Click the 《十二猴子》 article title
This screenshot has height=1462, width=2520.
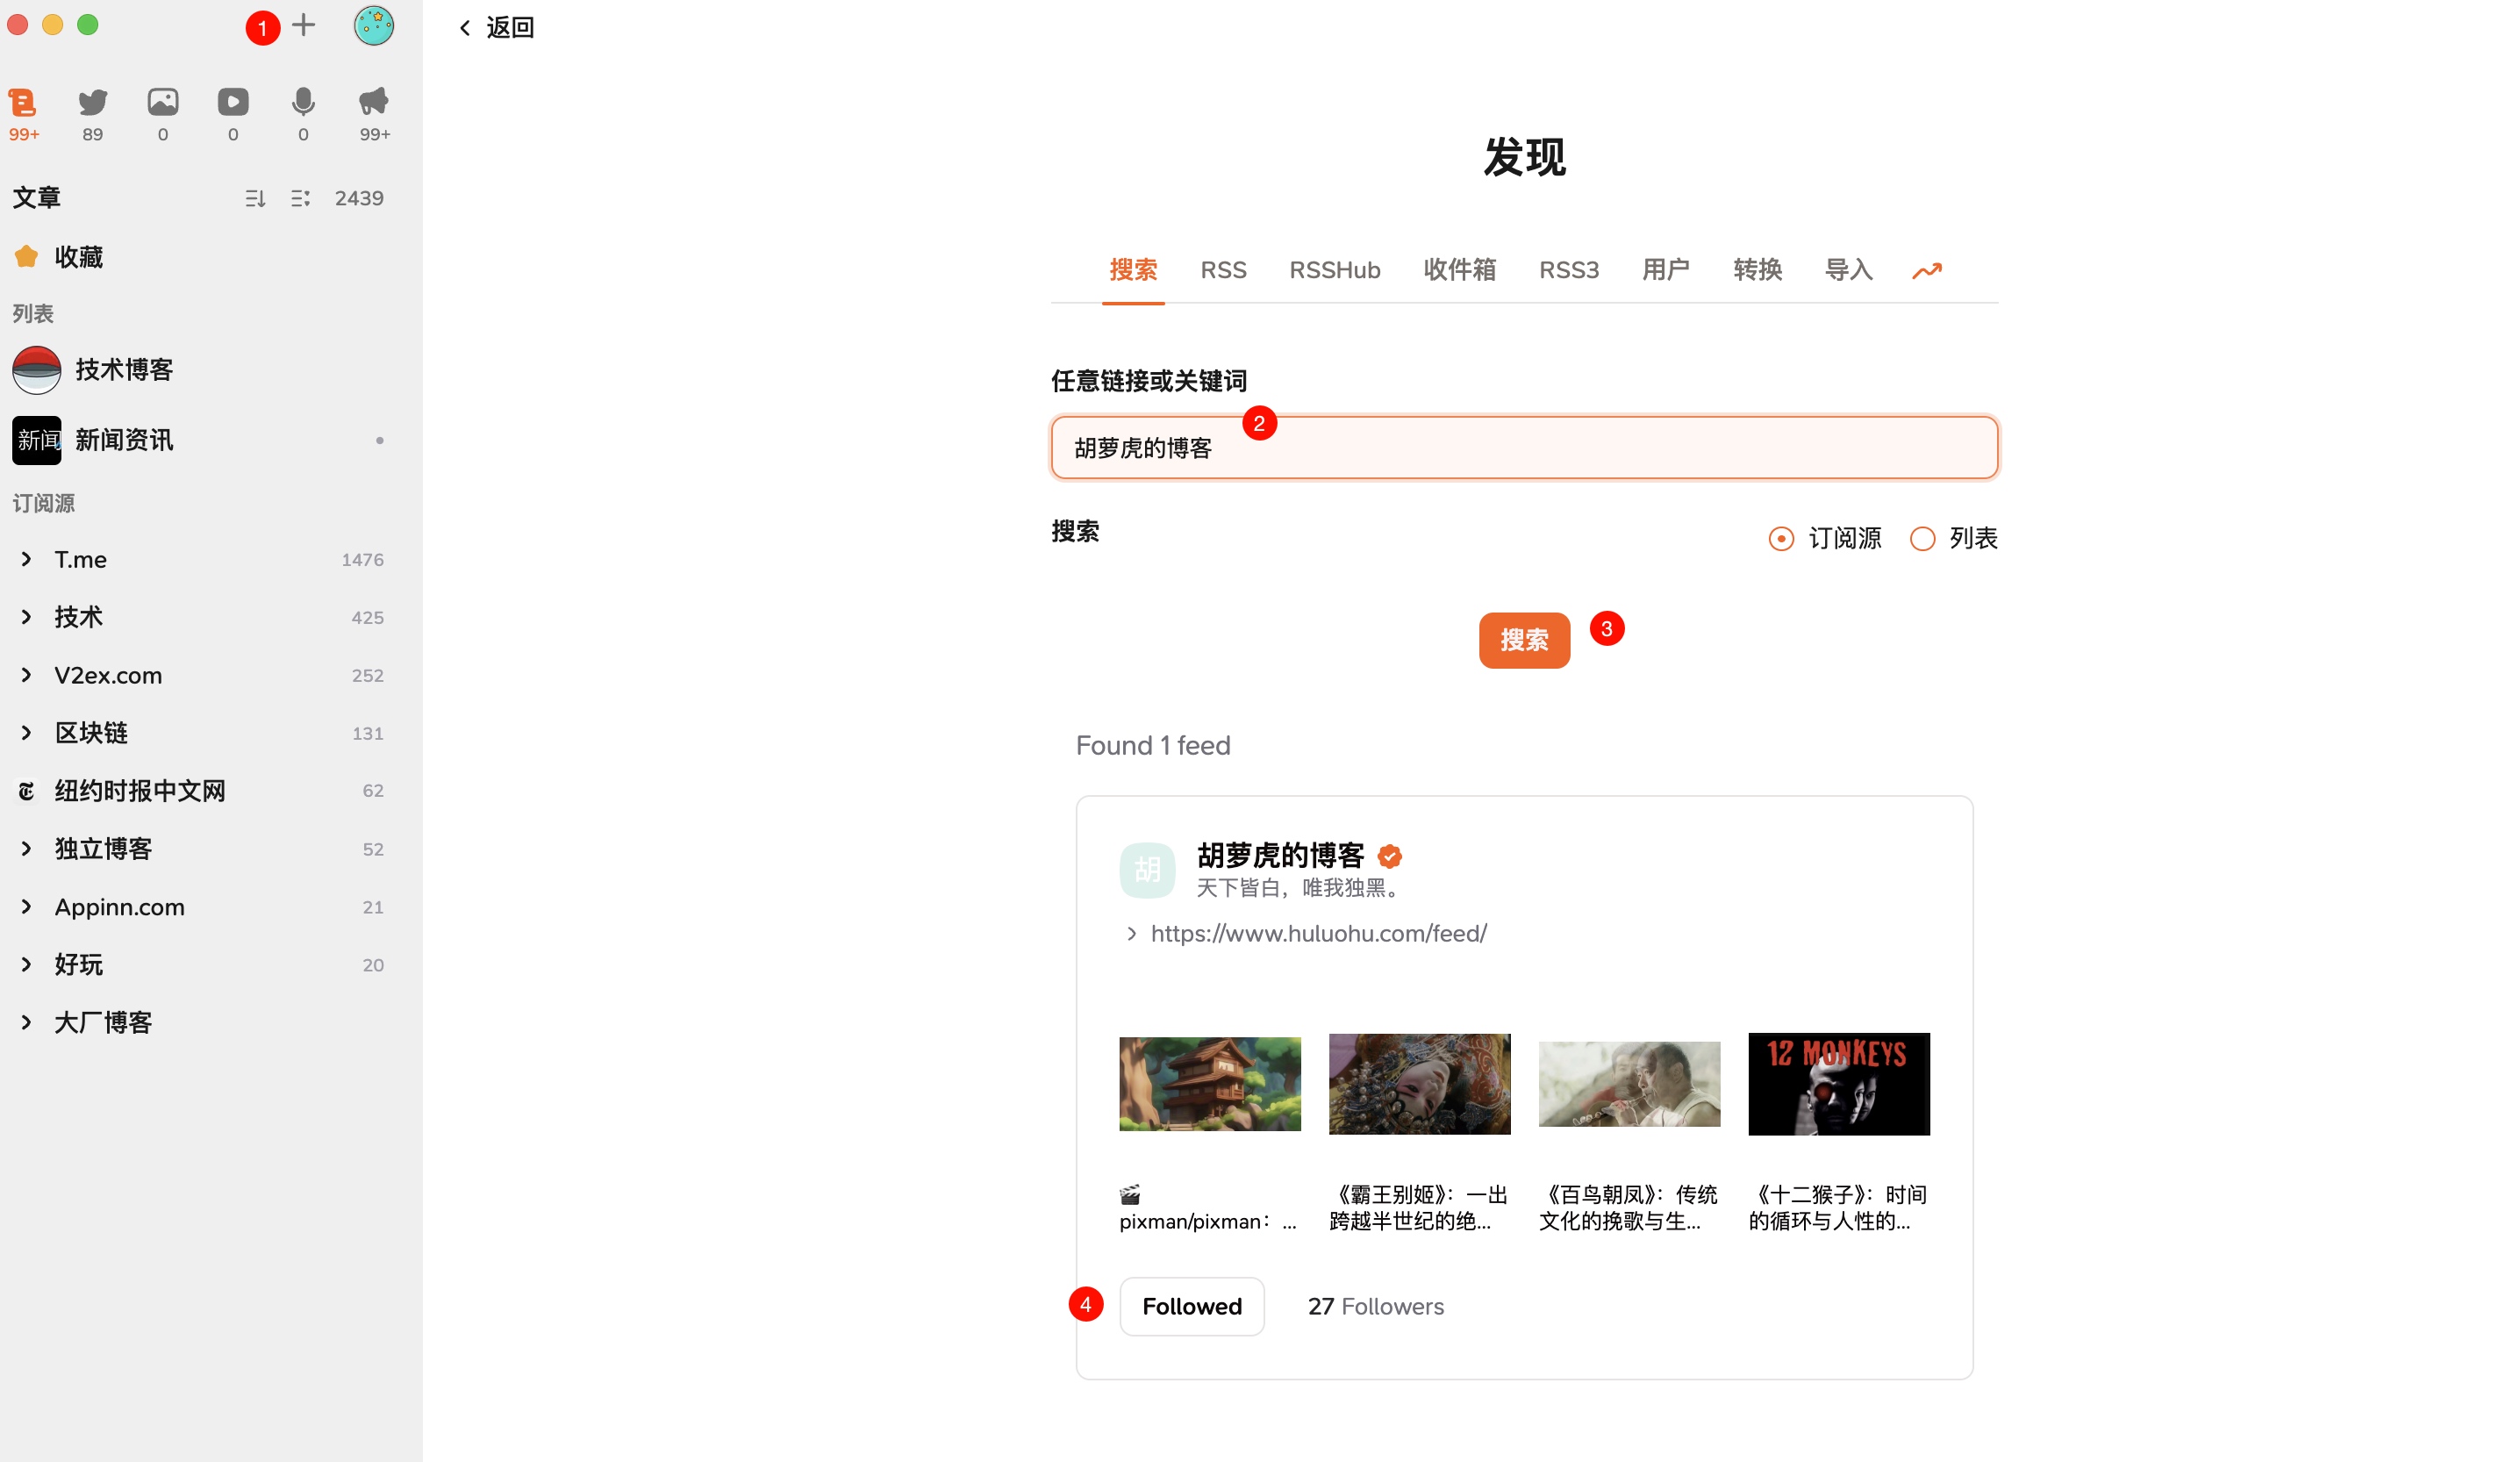pos(1838,1208)
